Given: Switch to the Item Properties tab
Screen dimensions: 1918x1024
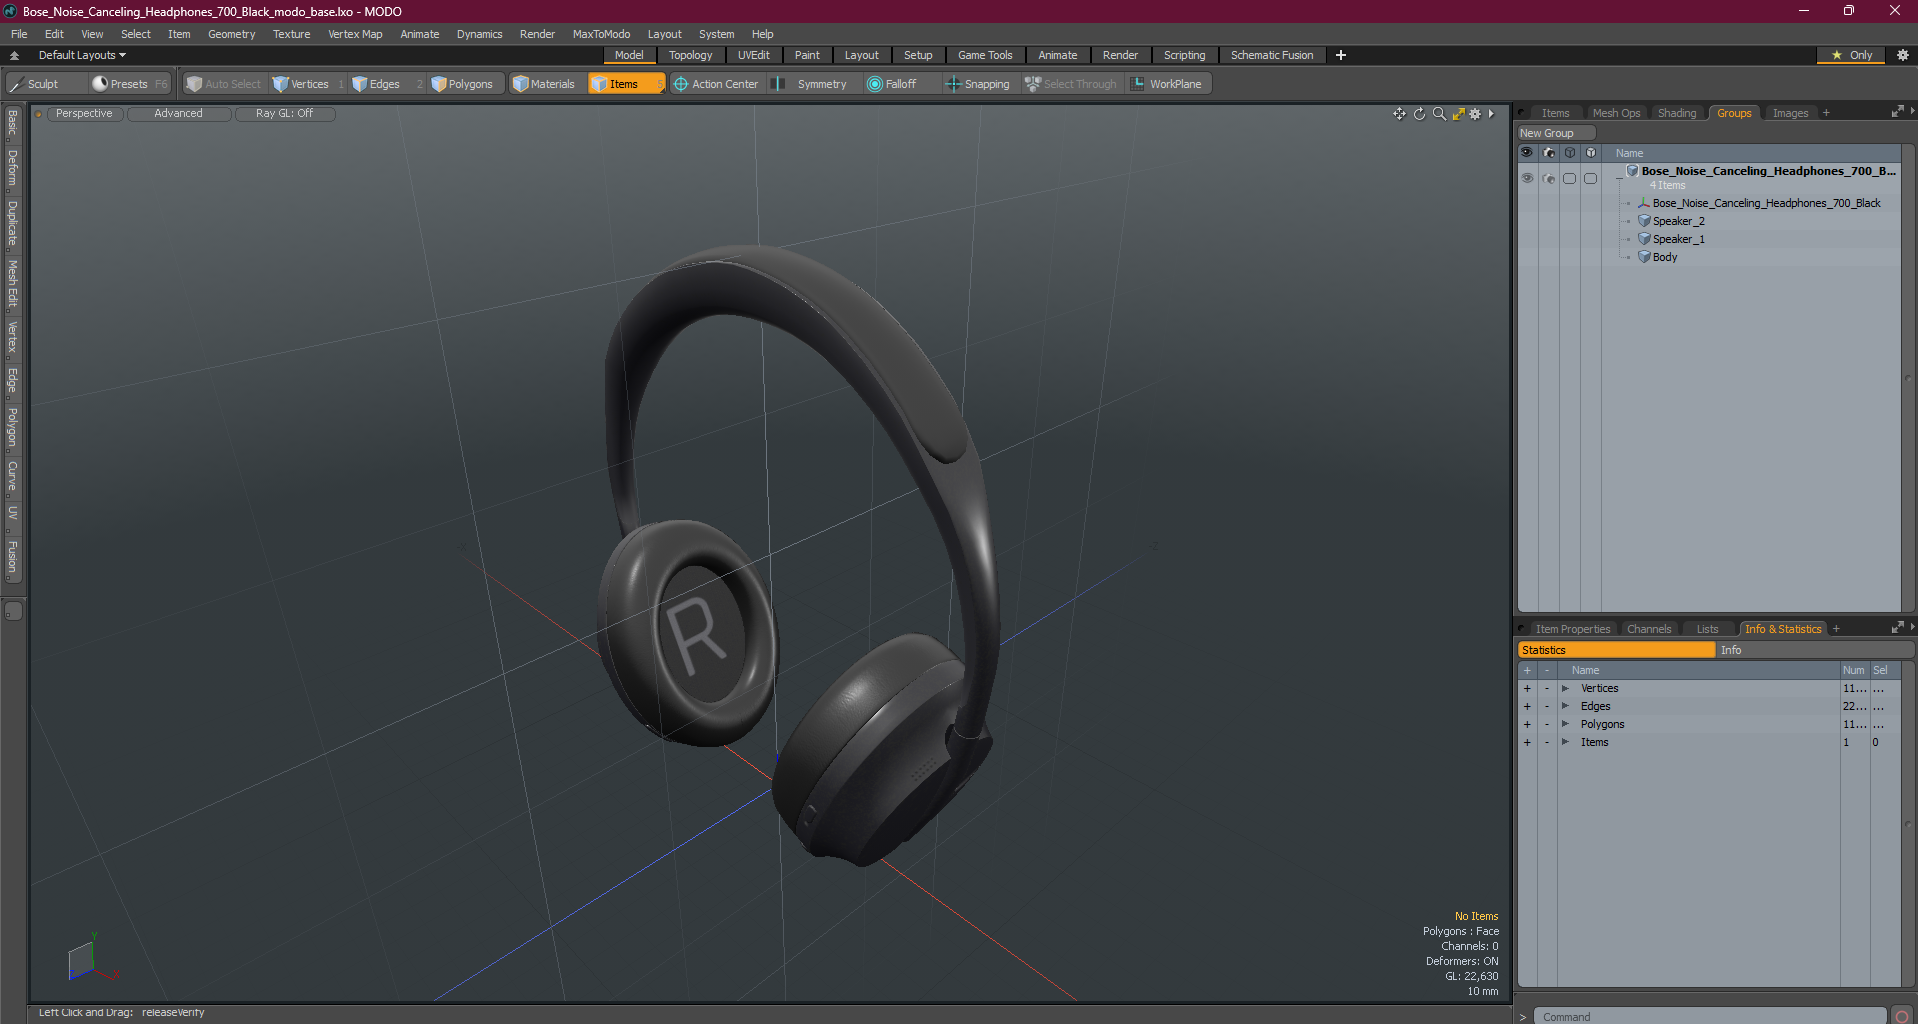Looking at the screenshot, I should coord(1572,629).
